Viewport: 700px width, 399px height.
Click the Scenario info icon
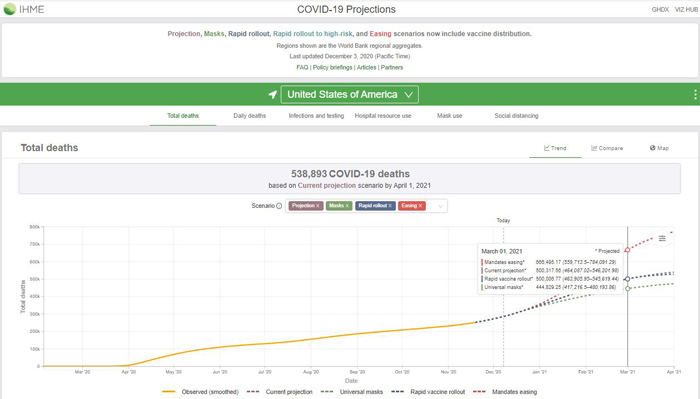(279, 206)
